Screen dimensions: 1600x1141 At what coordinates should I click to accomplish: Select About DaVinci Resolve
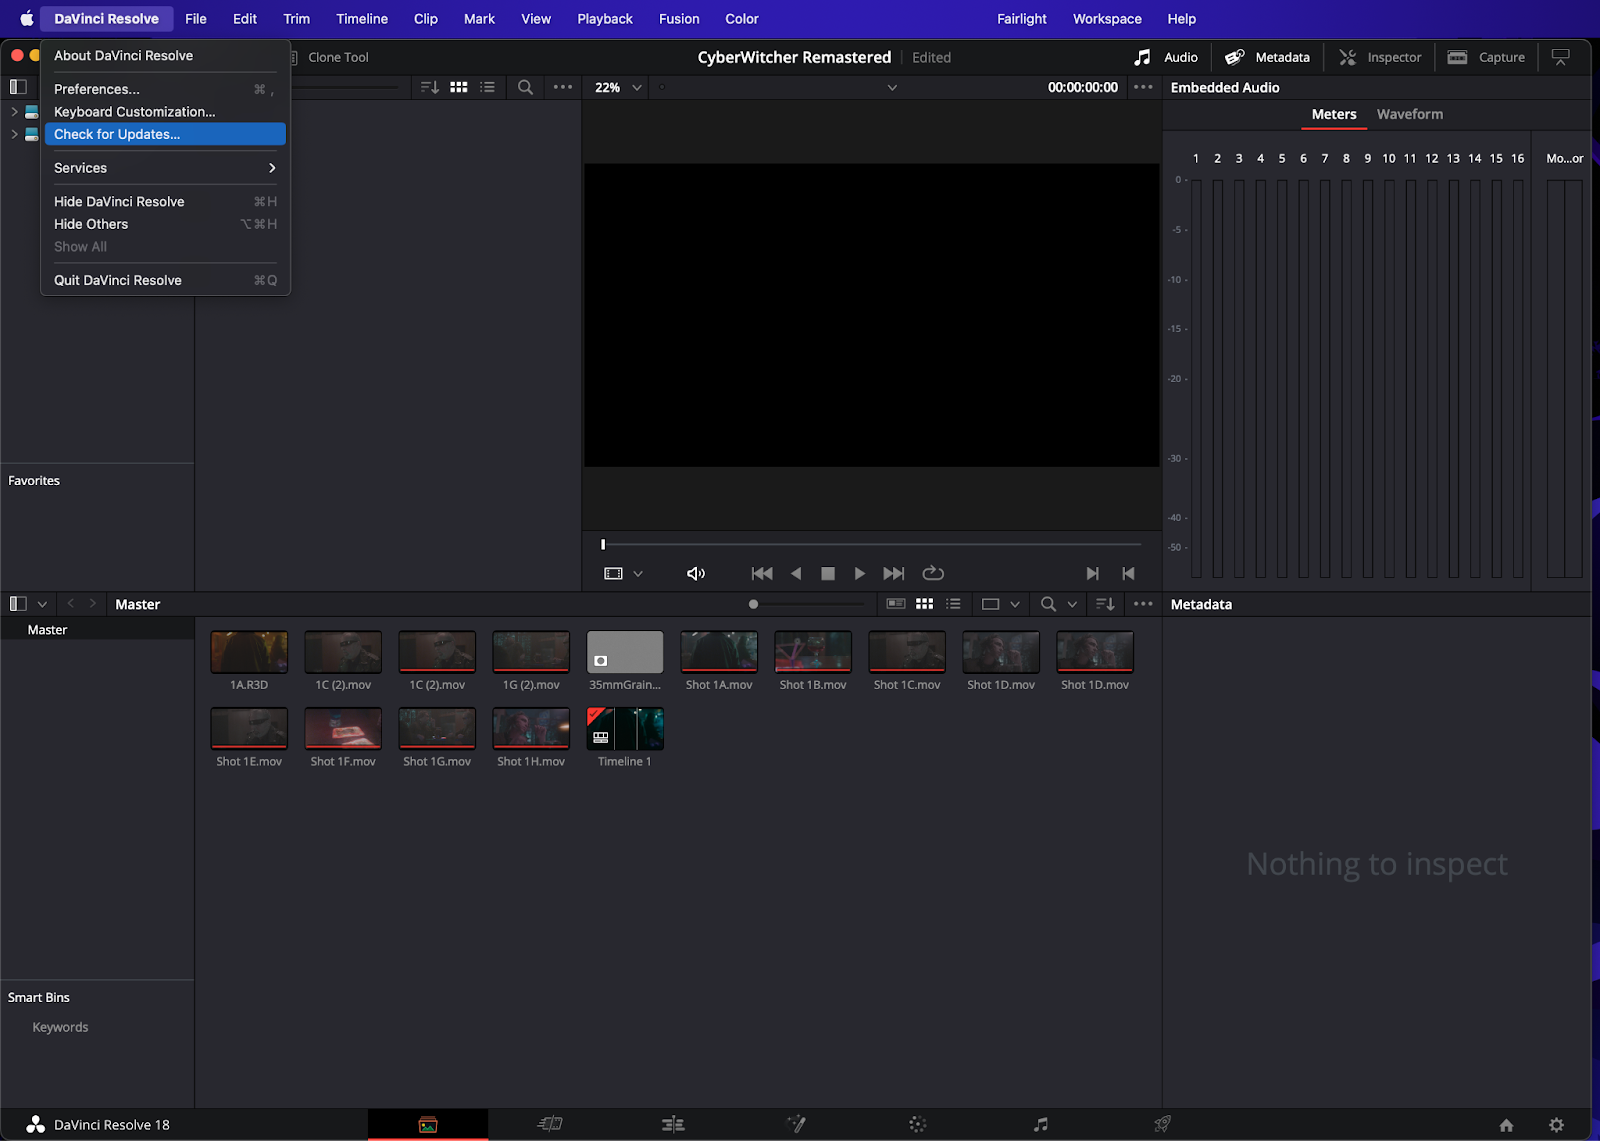(165, 55)
